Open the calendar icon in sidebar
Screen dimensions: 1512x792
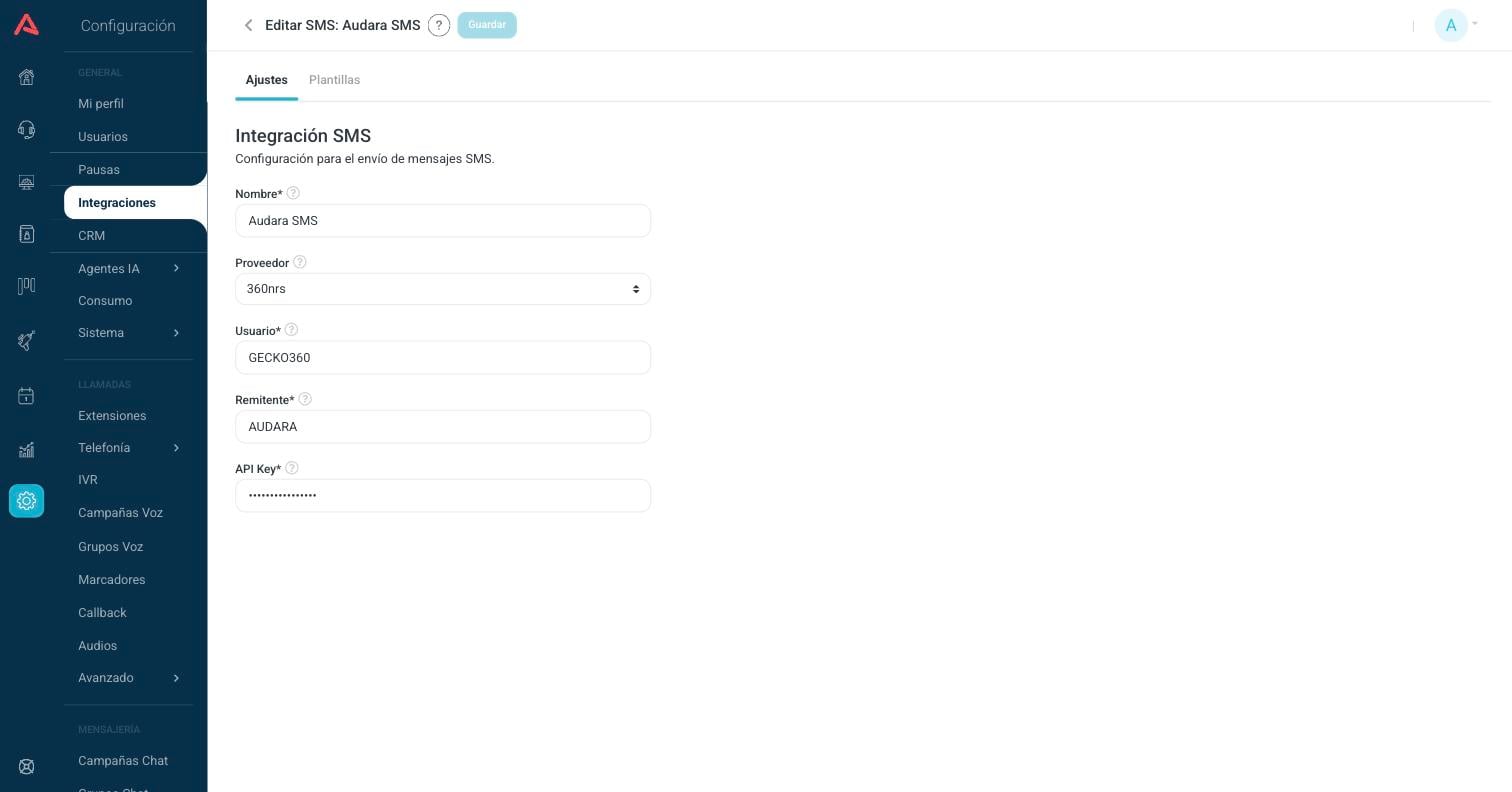pos(27,396)
